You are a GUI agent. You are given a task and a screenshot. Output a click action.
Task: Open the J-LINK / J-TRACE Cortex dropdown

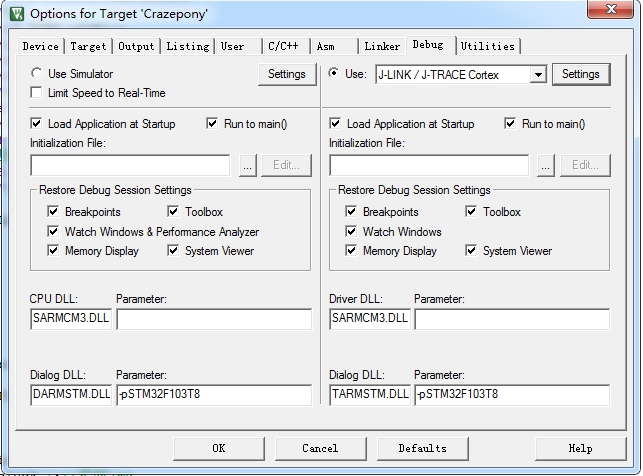tap(538, 74)
